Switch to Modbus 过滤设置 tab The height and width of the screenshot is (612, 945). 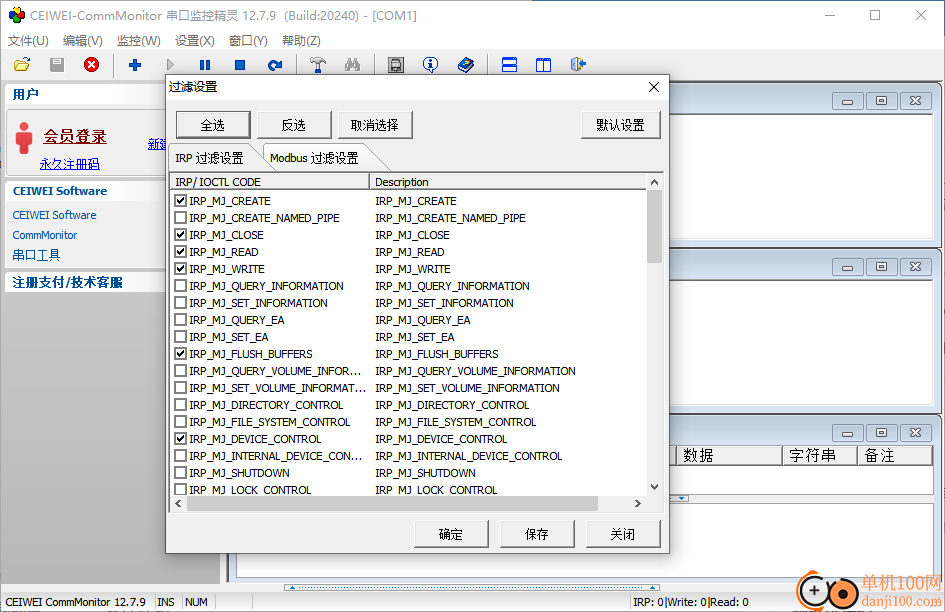314,158
